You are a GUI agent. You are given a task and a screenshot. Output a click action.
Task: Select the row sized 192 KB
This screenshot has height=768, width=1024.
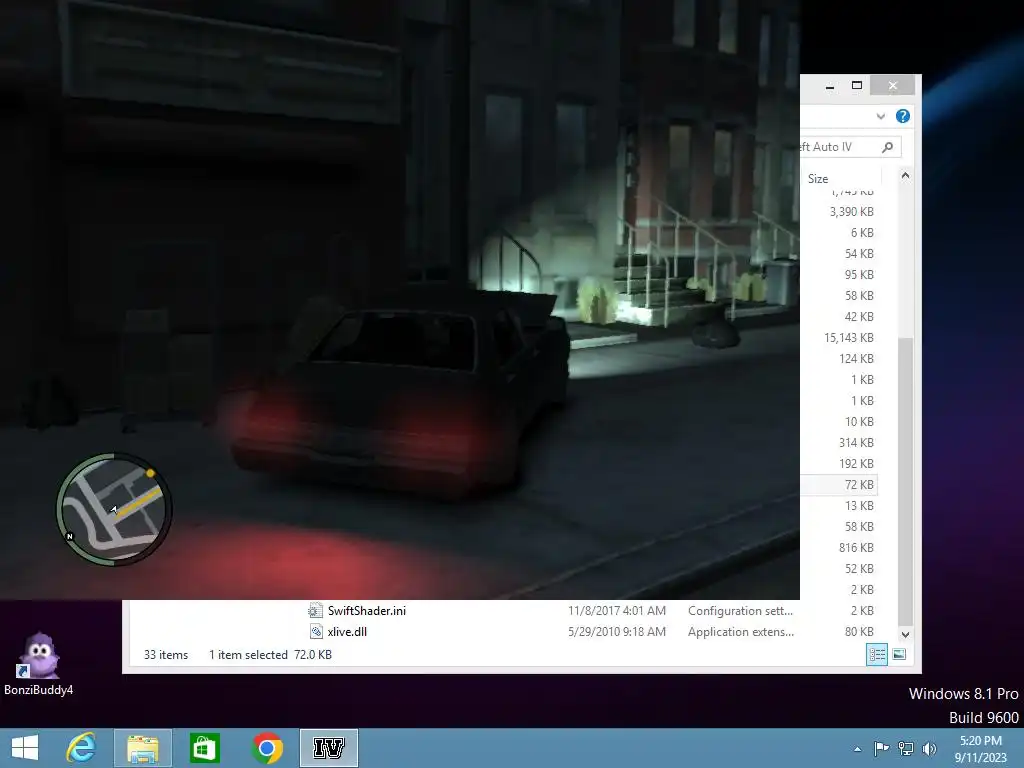pyautogui.click(x=856, y=464)
